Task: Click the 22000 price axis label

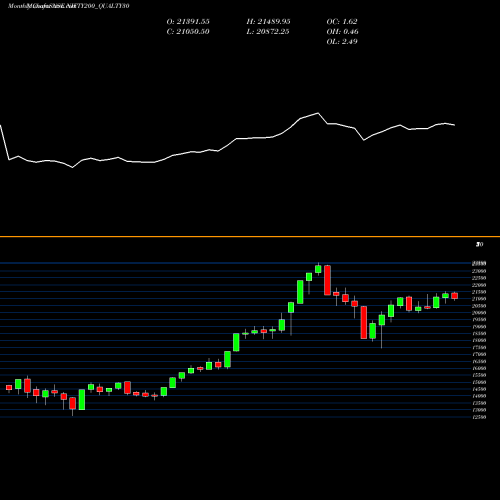Action: [x=479, y=285]
